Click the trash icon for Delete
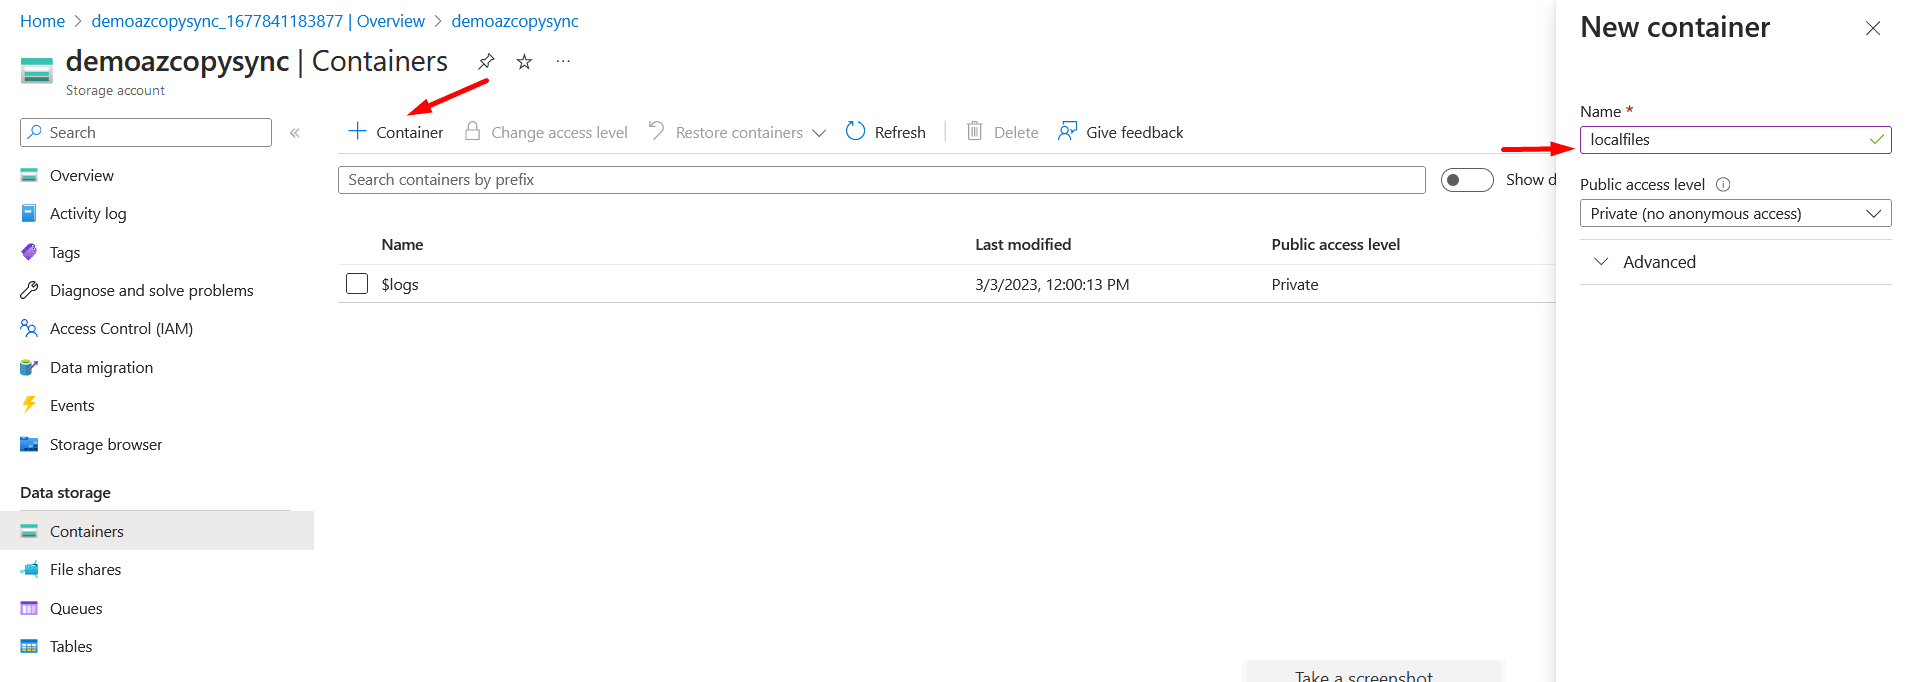 point(974,131)
